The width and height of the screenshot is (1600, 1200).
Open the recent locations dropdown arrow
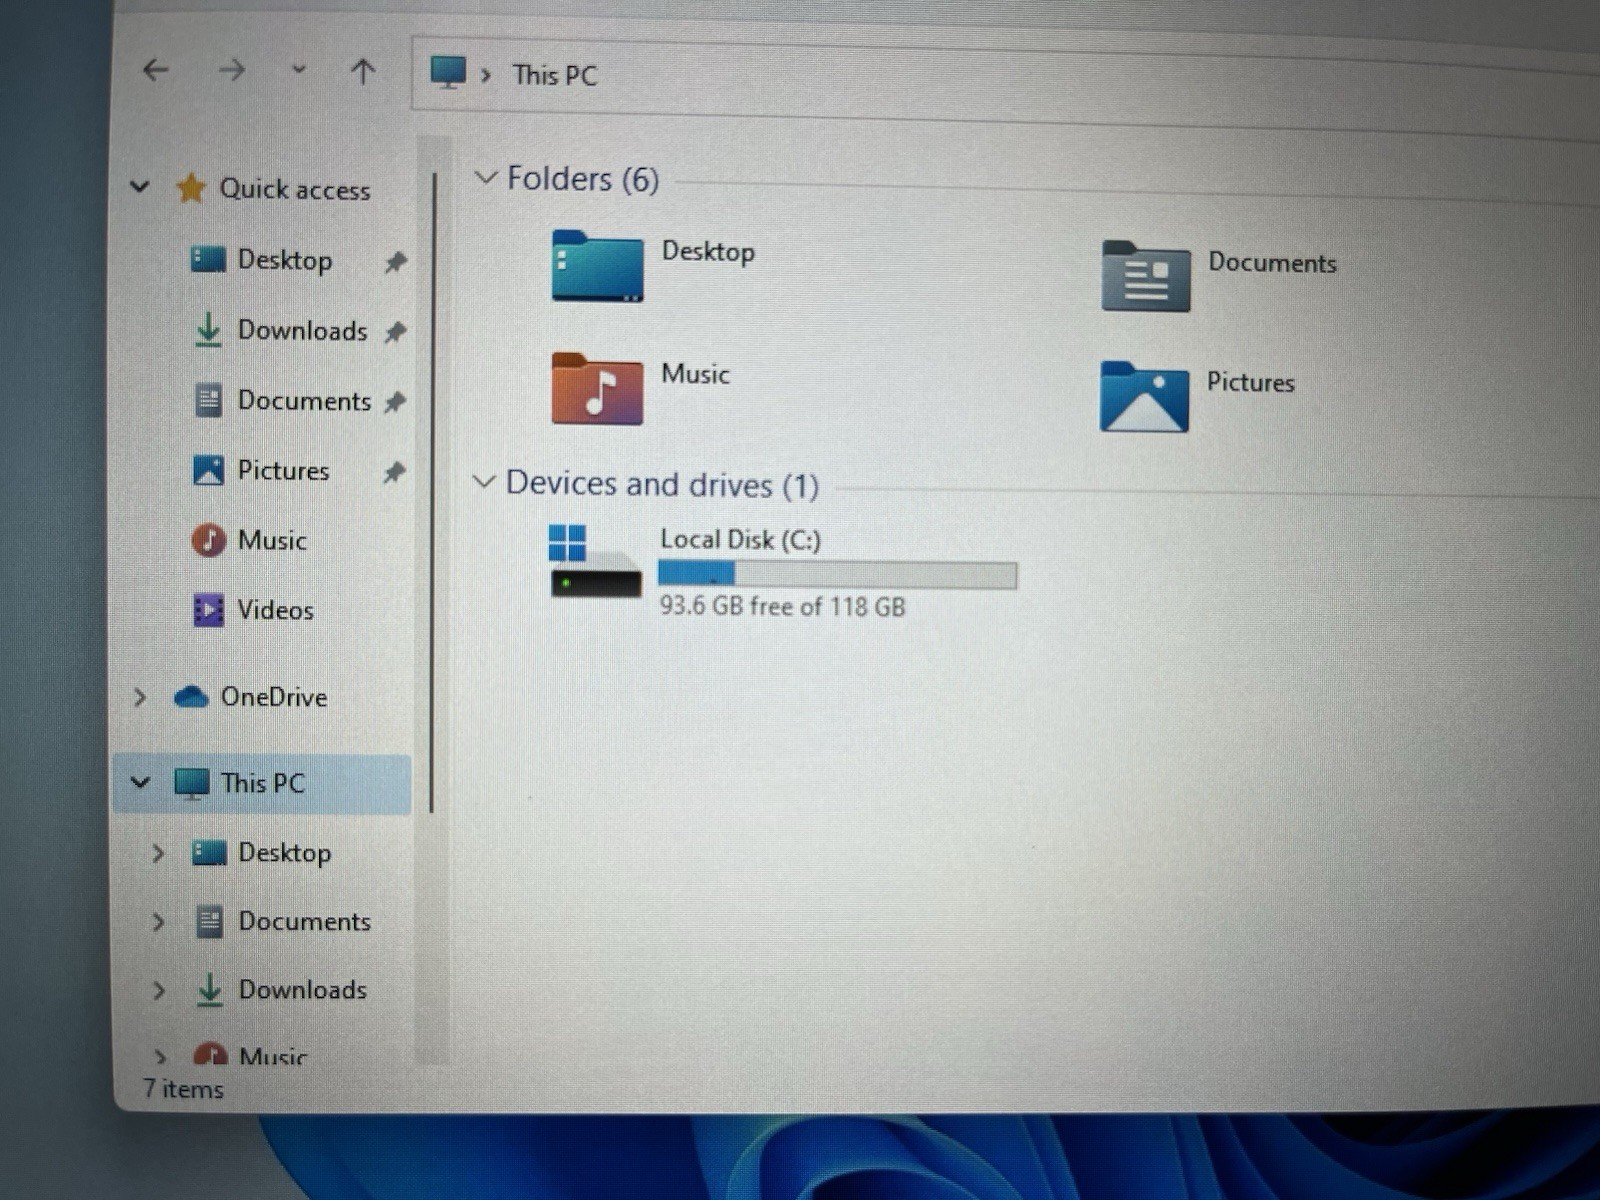pos(298,70)
